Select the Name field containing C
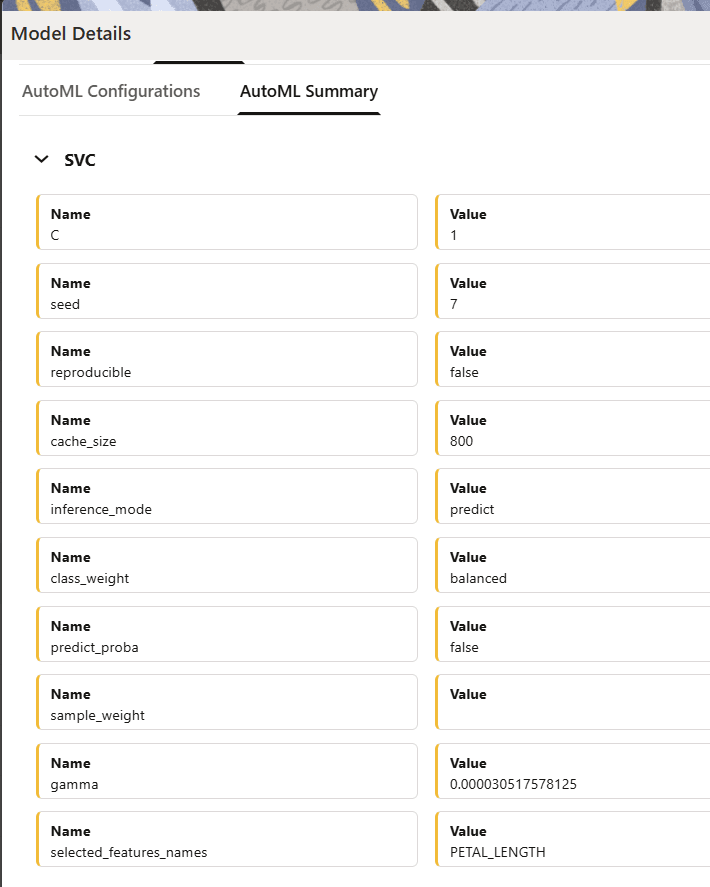710x887 pixels. (227, 223)
